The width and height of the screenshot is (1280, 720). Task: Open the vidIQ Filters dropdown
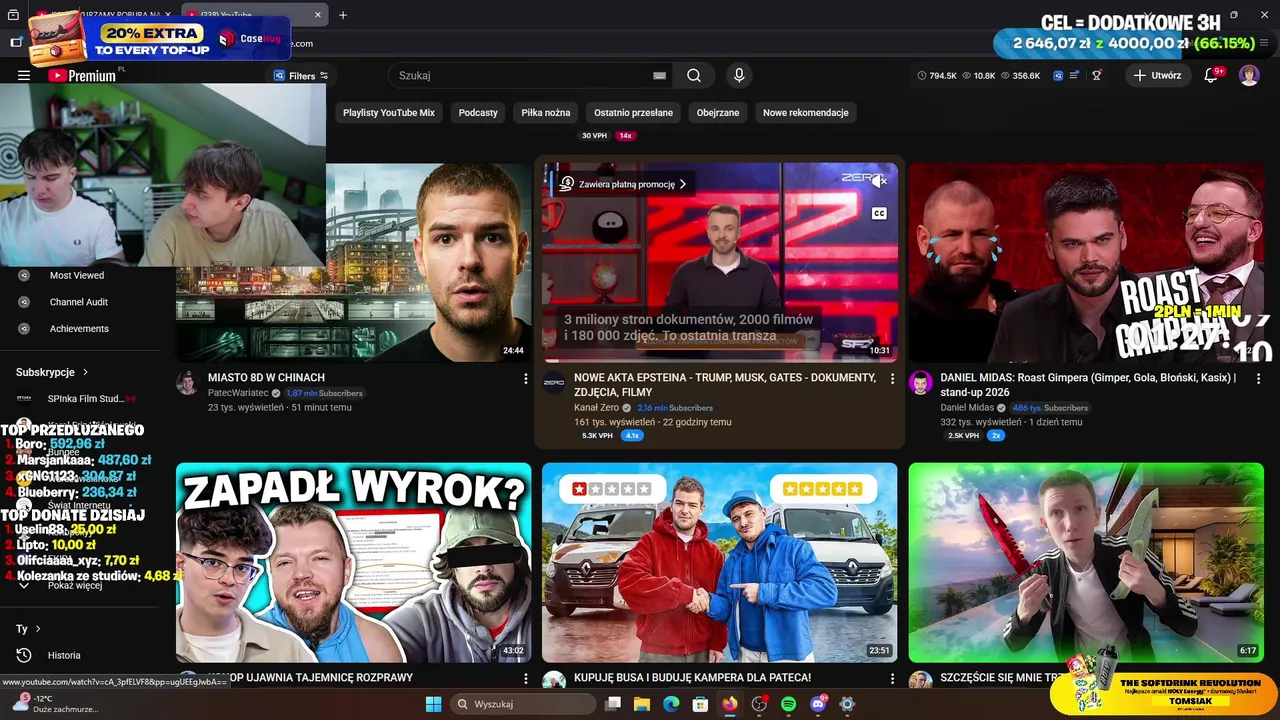point(301,76)
